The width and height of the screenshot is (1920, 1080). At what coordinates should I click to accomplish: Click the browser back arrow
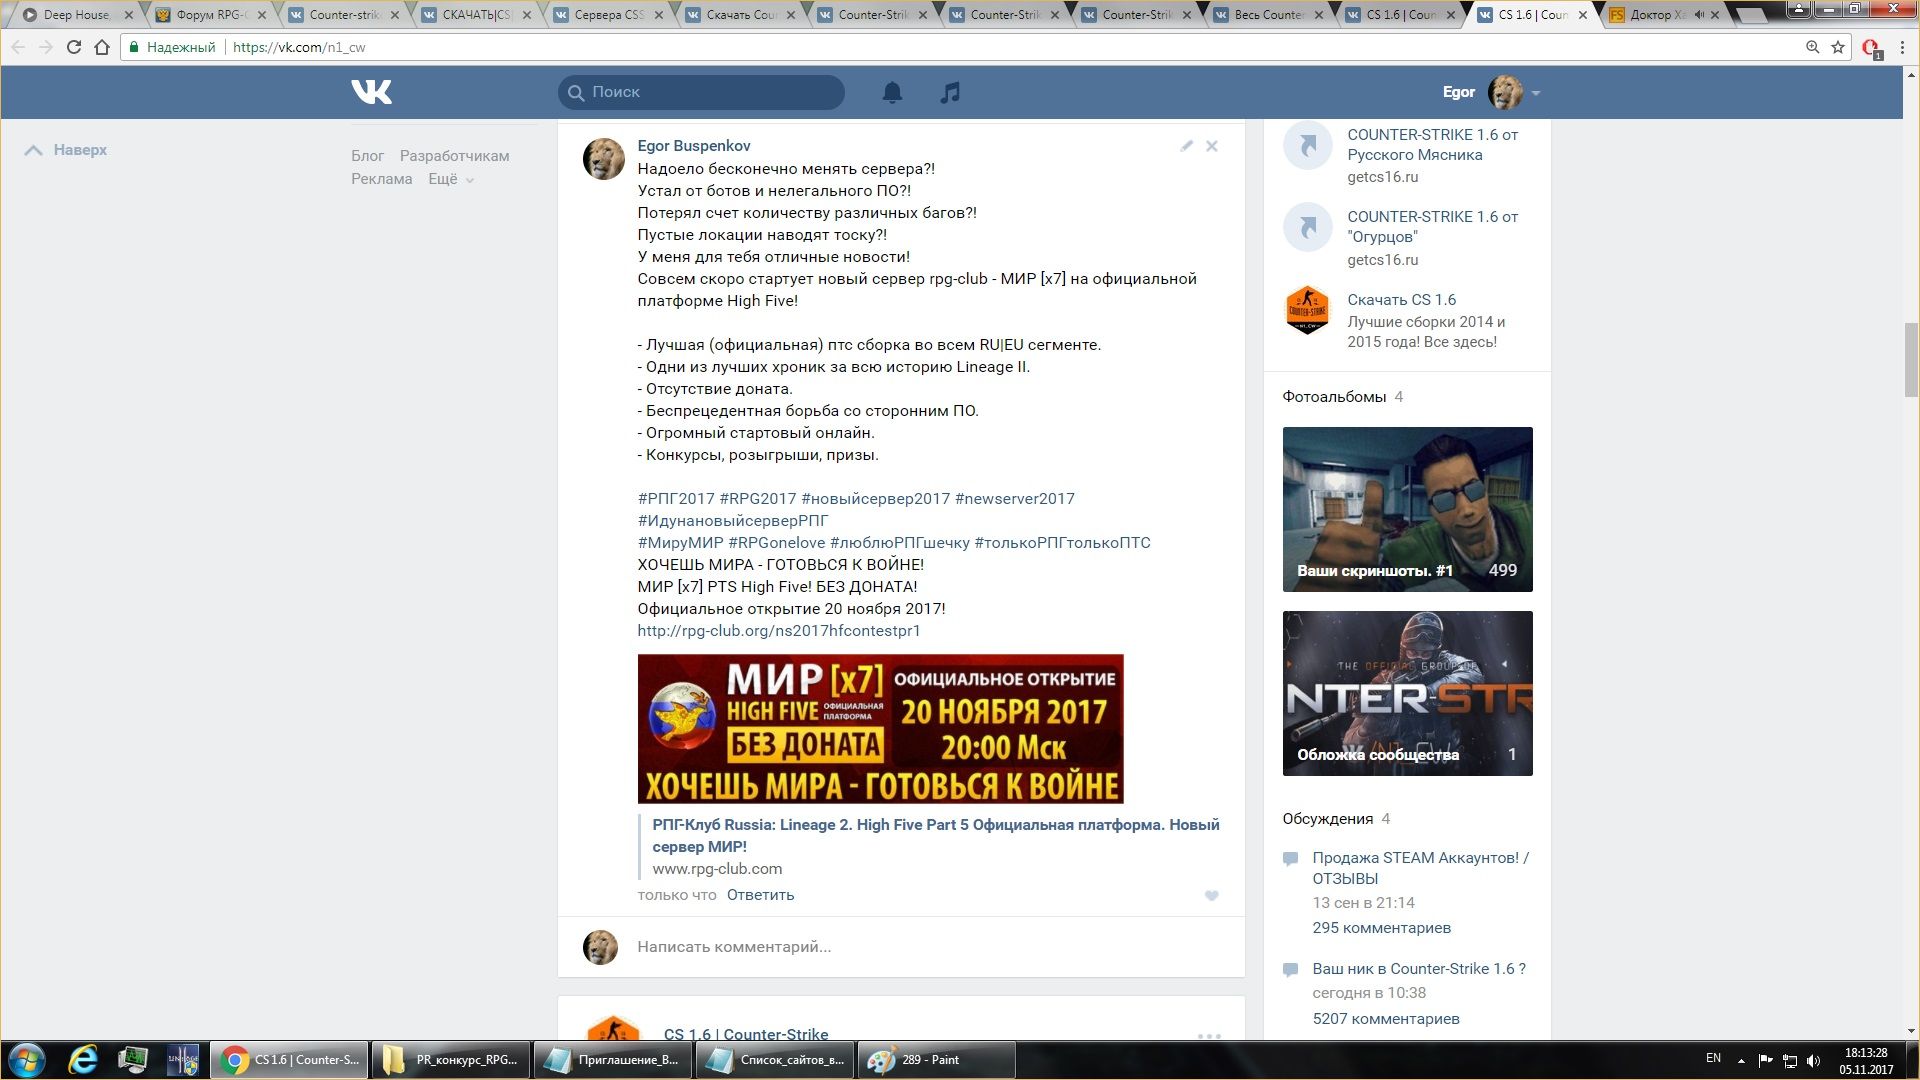click(x=18, y=47)
